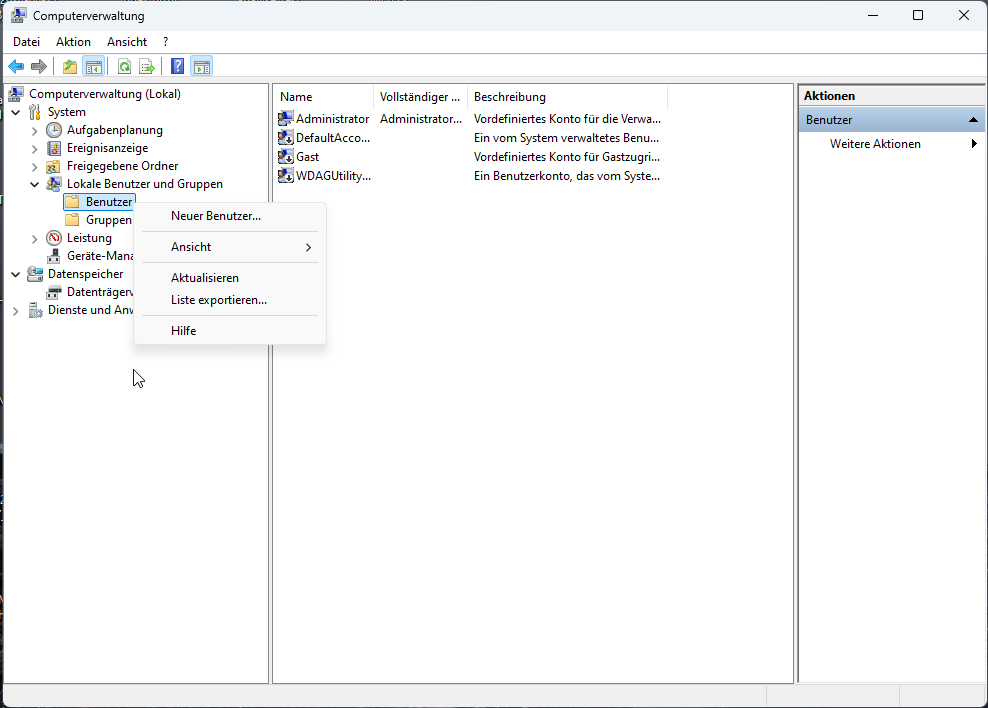Sort by the Vollständiger column header
Screen dimensions: 988x708
(420, 97)
